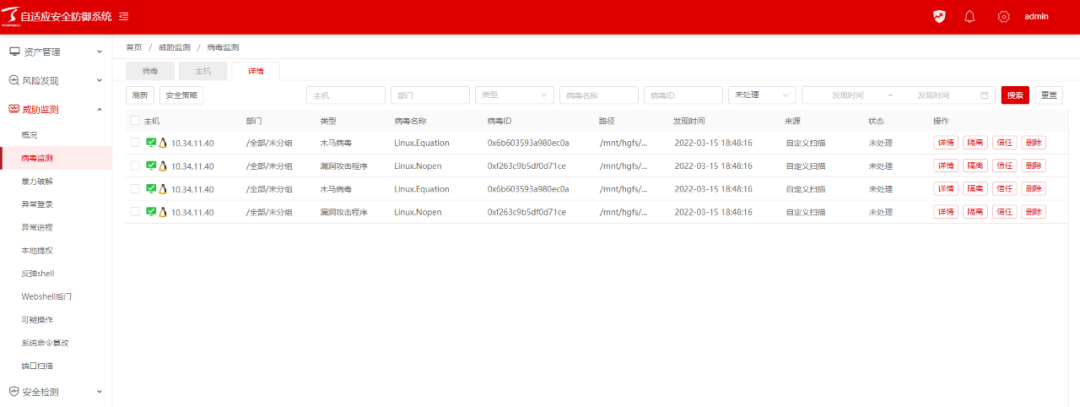Image resolution: width=1080 pixels, height=407 pixels.
Task: Open the 类型 dropdown filter
Action: point(514,95)
